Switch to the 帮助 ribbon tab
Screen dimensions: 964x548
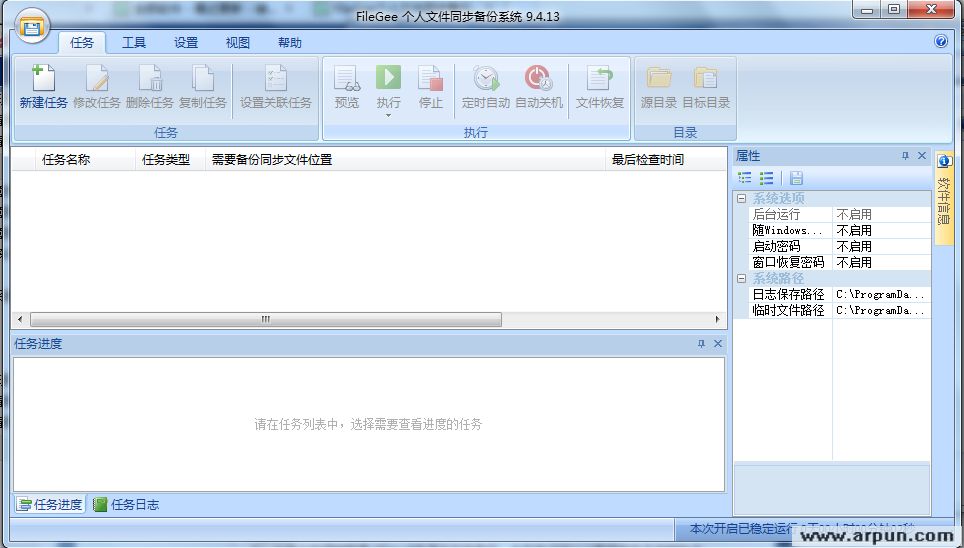tap(290, 42)
